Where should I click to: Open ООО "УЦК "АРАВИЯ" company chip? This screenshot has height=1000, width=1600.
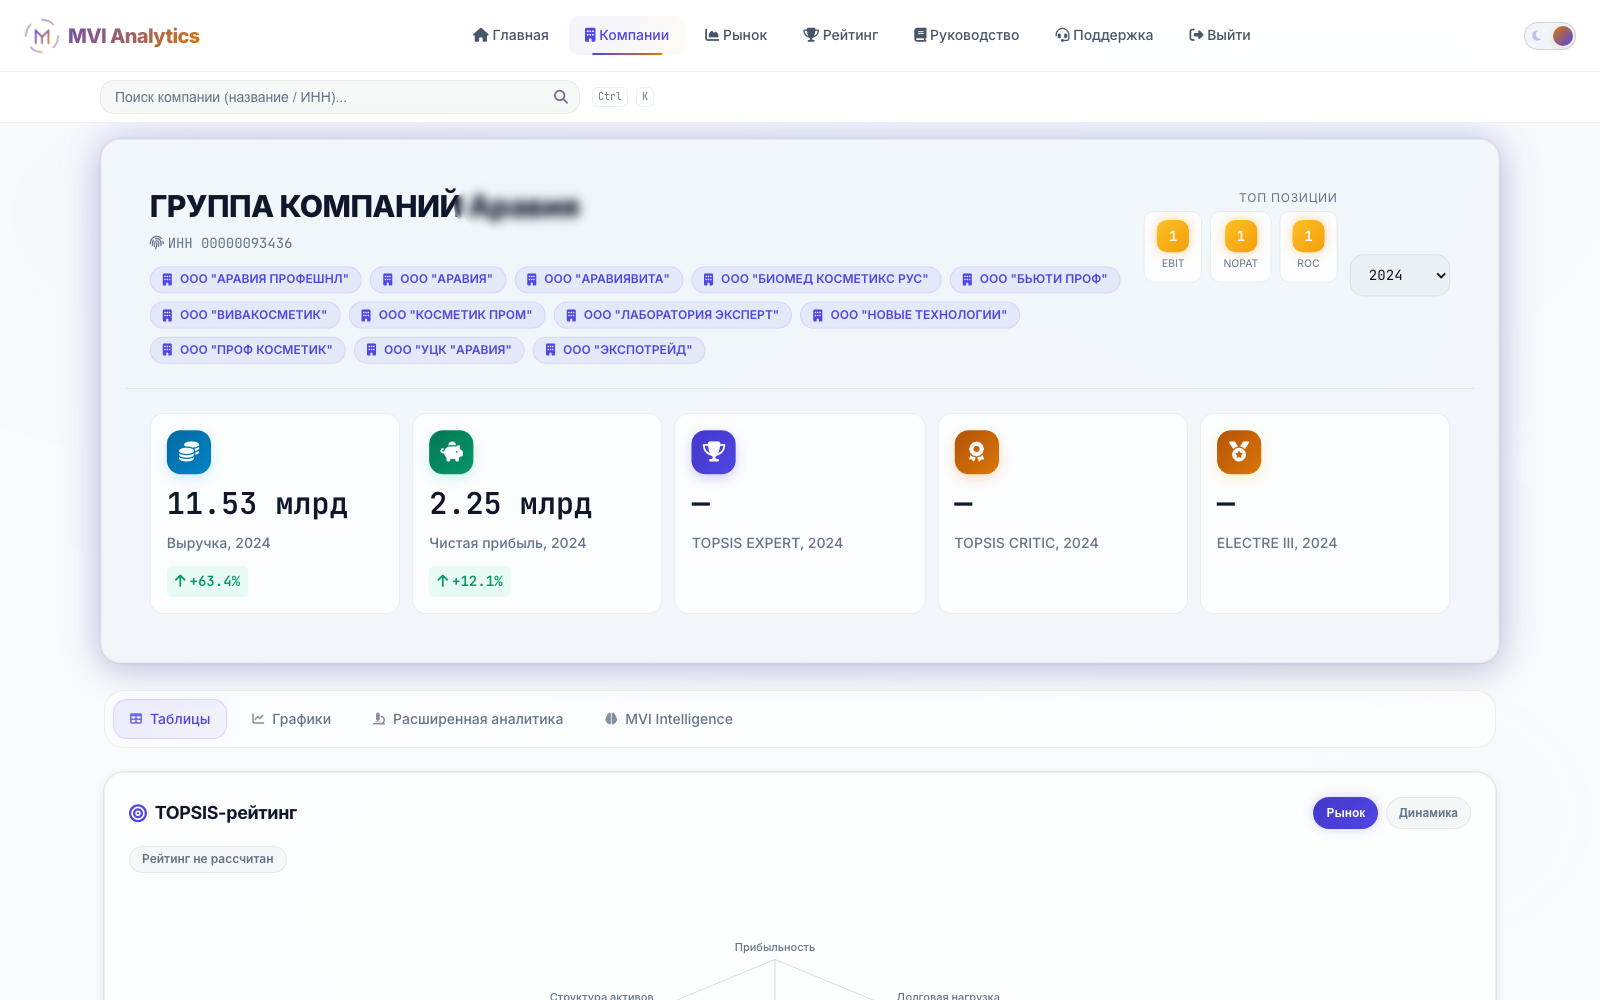(439, 350)
